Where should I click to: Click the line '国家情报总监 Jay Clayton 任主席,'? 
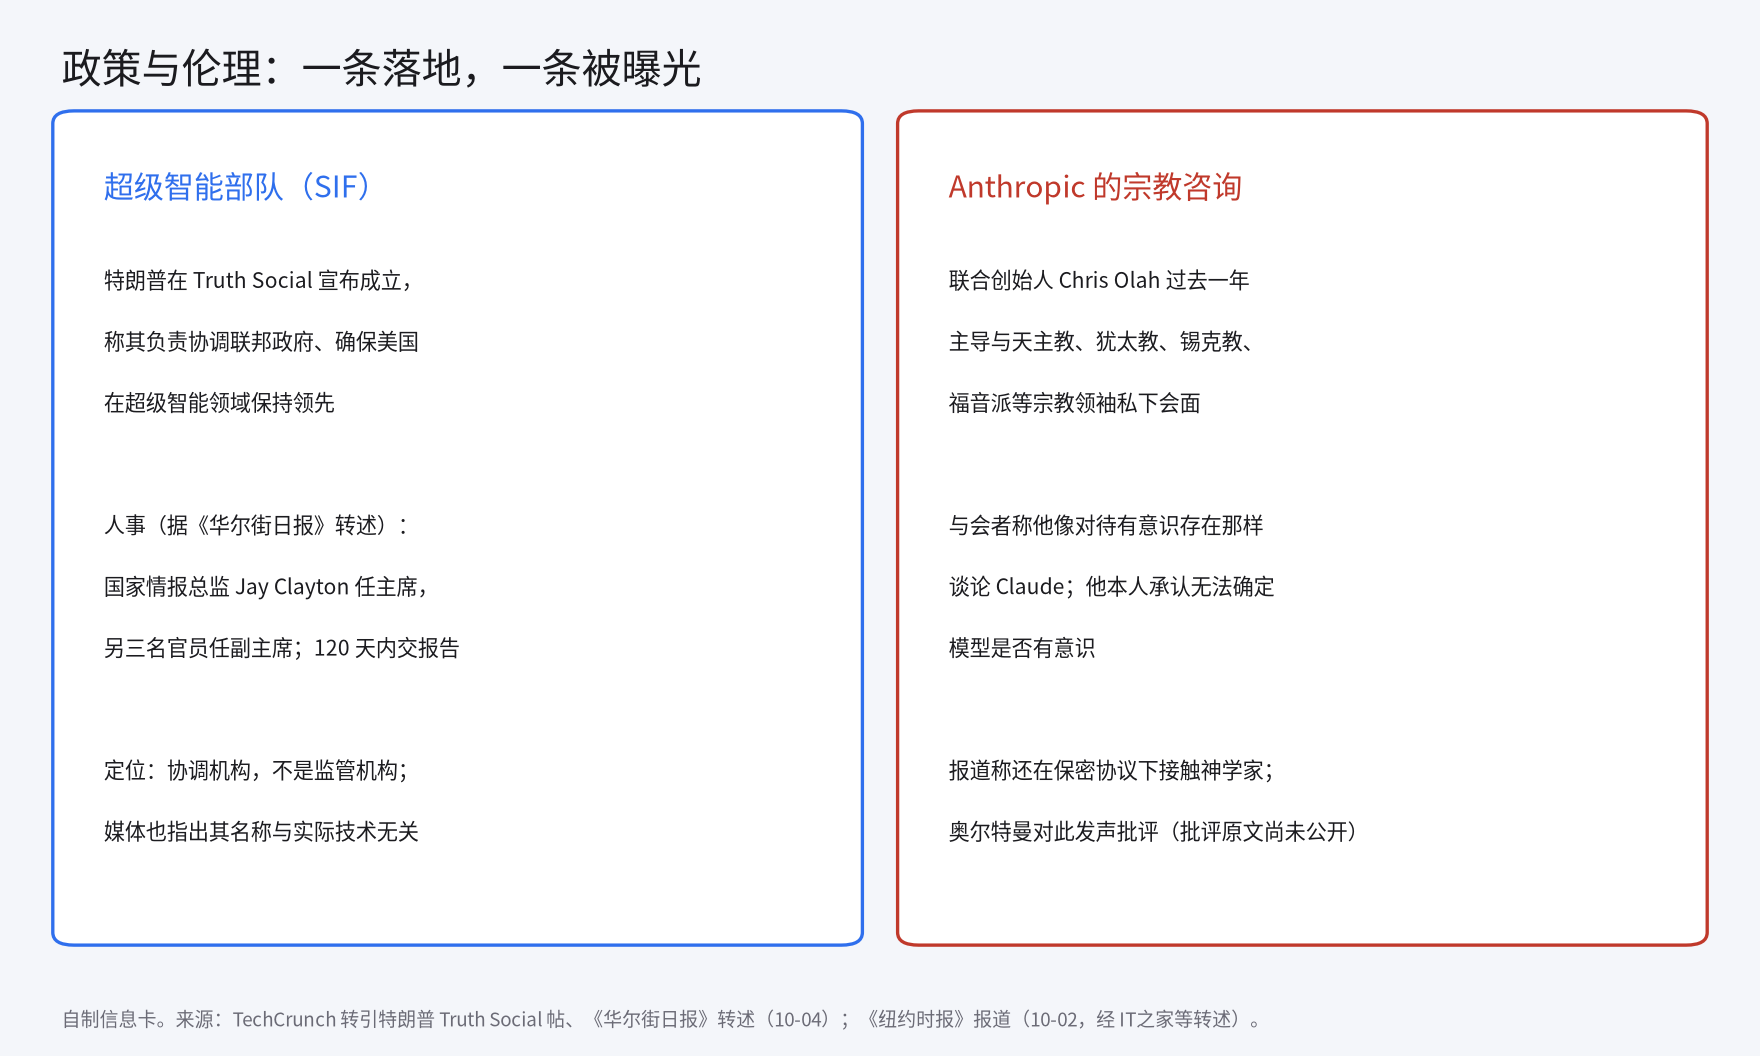tap(267, 587)
